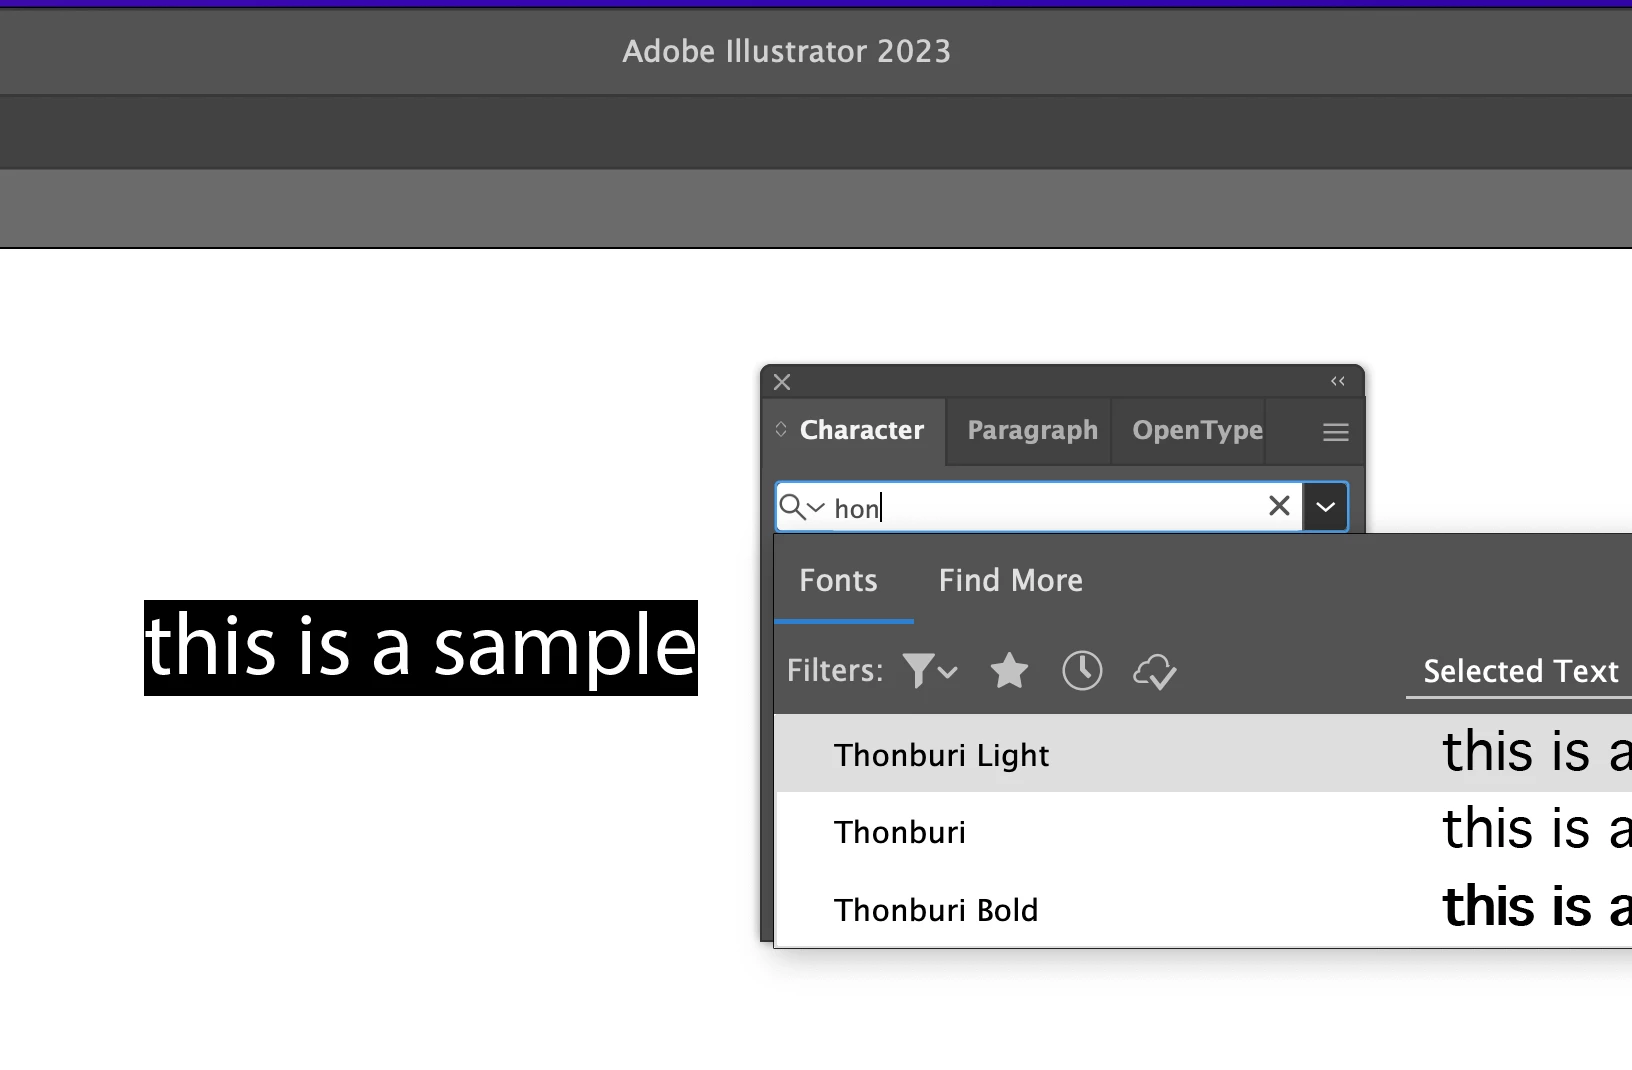Click the Thonburi Bold sample preview
This screenshot has width=1632, height=1070.
(x=1537, y=907)
